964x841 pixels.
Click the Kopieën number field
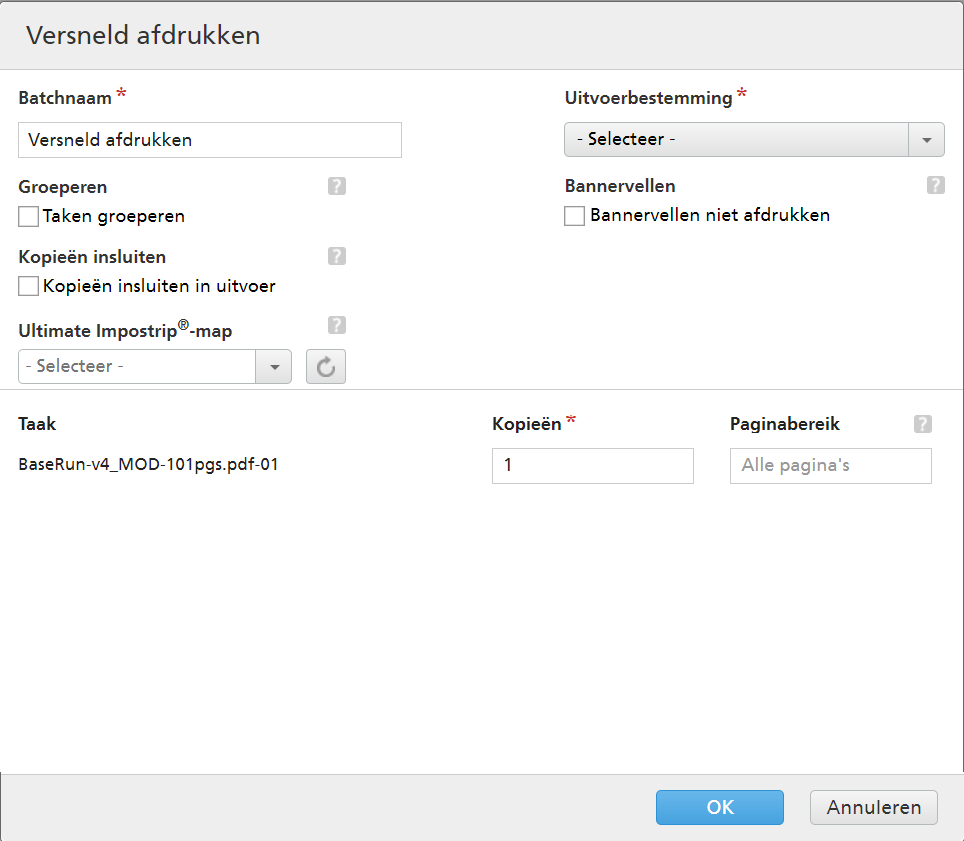(592, 466)
